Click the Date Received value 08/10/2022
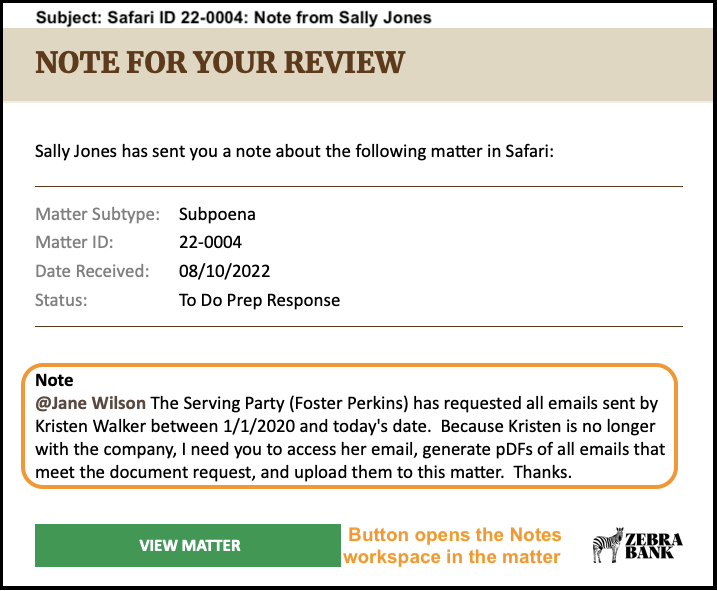 click(224, 271)
